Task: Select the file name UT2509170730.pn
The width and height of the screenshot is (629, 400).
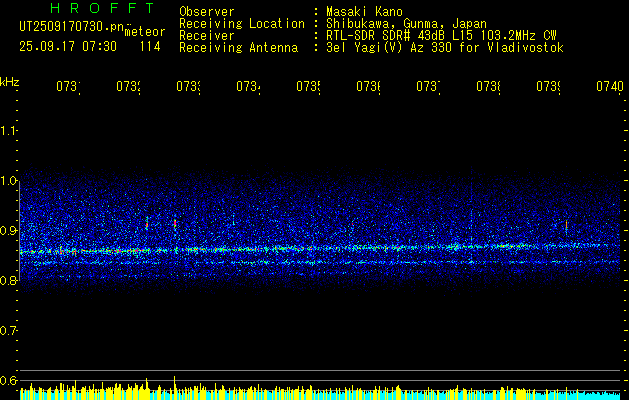Action: click(72, 27)
